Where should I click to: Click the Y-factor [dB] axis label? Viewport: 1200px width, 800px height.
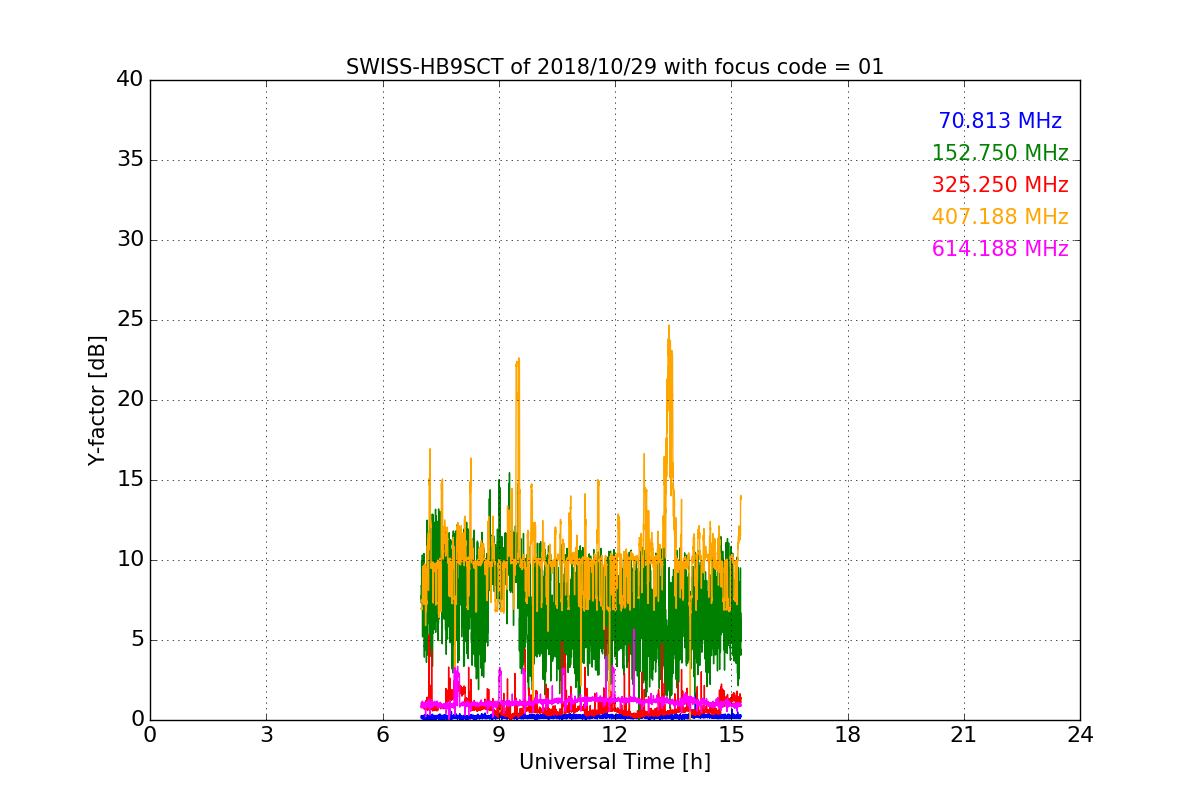97,400
